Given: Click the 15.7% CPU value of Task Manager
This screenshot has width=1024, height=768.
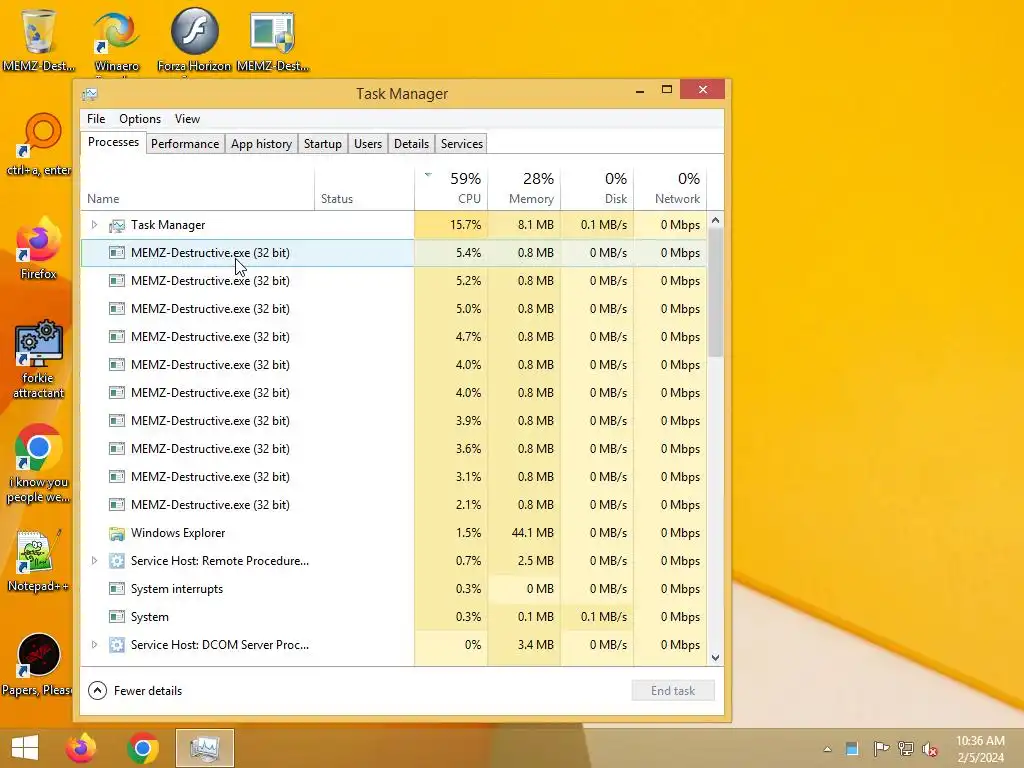Looking at the screenshot, I should click(x=466, y=225).
